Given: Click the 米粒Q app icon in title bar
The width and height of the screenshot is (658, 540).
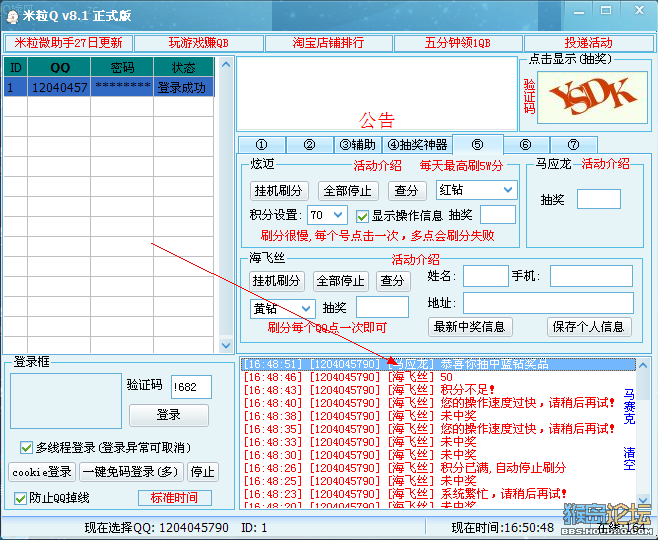Looking at the screenshot, I should (12, 16).
